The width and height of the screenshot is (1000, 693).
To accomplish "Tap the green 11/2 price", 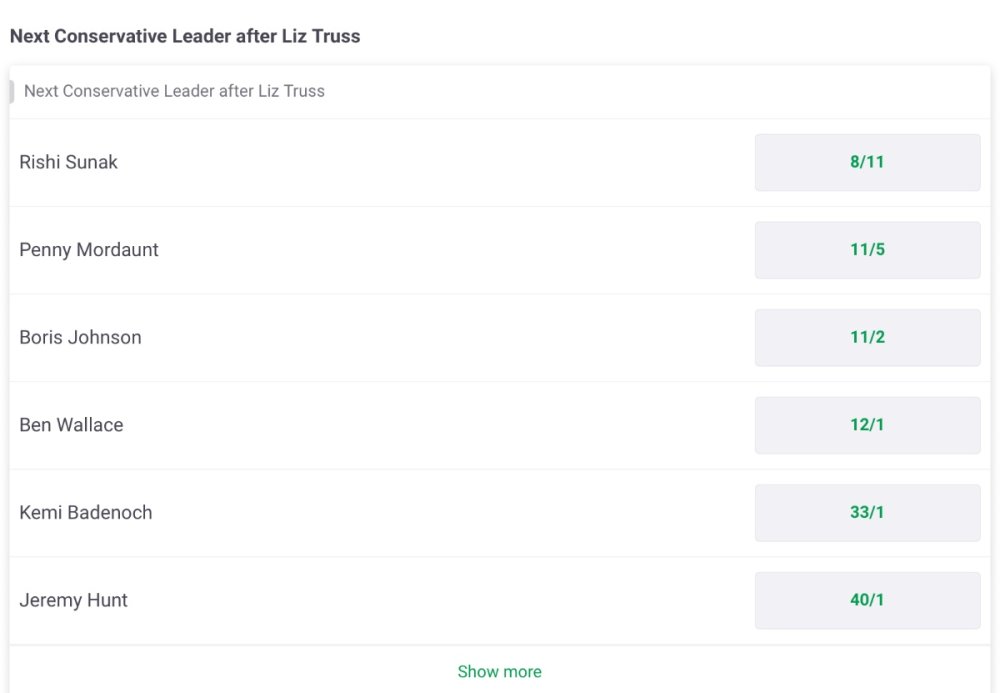I will click(867, 337).
